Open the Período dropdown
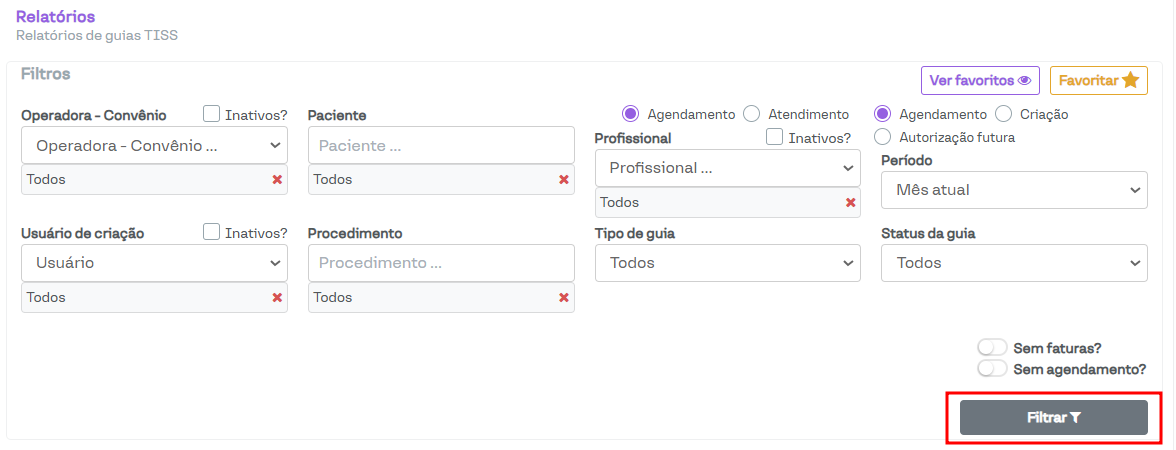 pos(1014,190)
